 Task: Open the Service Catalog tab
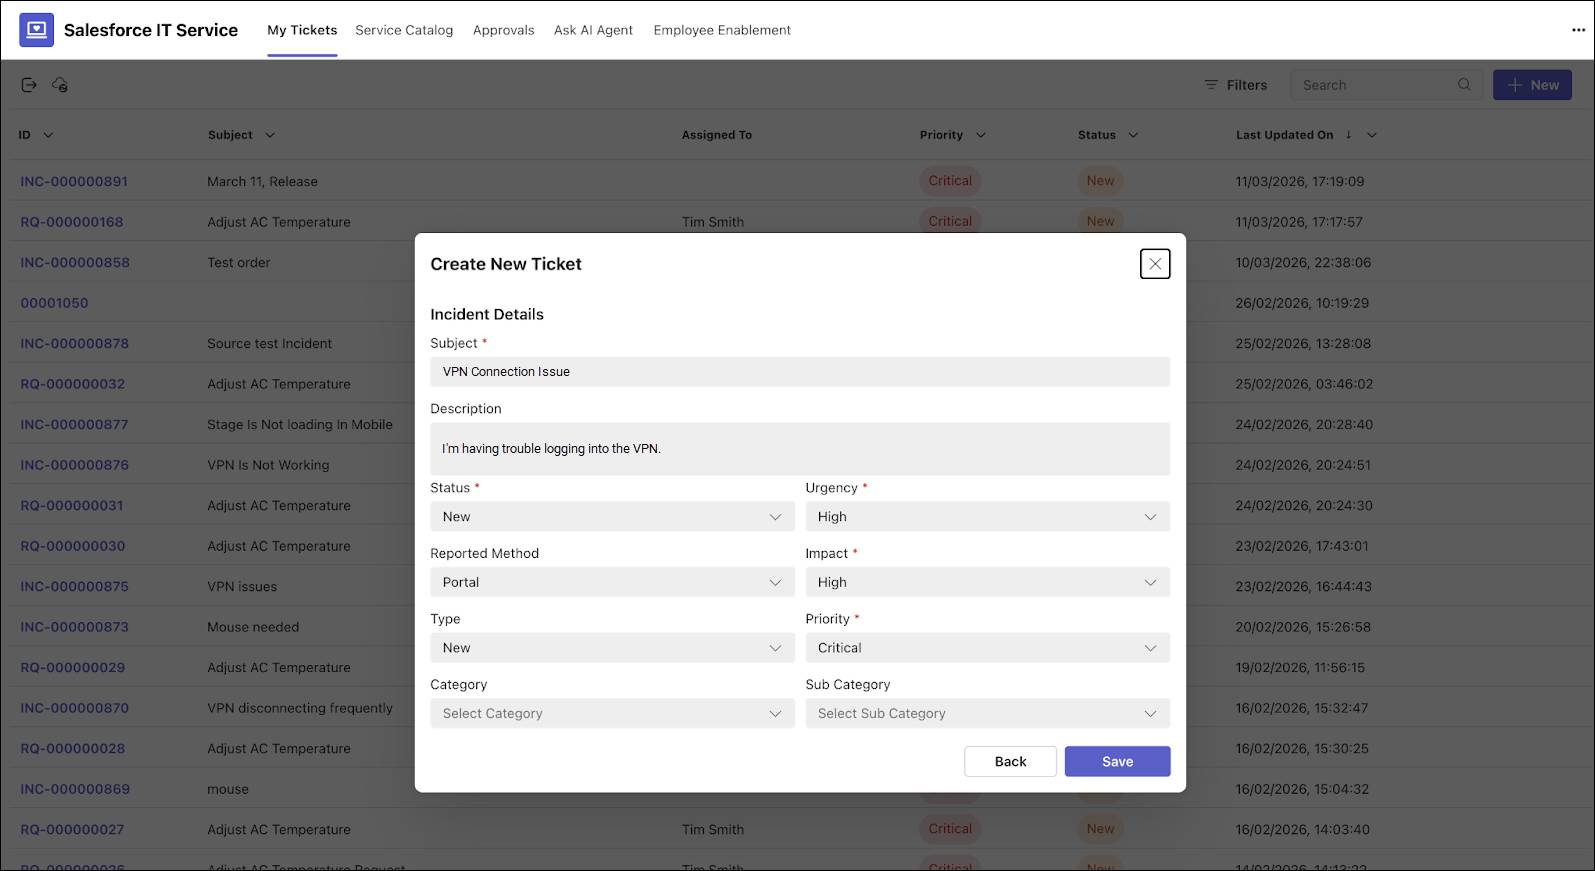click(404, 30)
